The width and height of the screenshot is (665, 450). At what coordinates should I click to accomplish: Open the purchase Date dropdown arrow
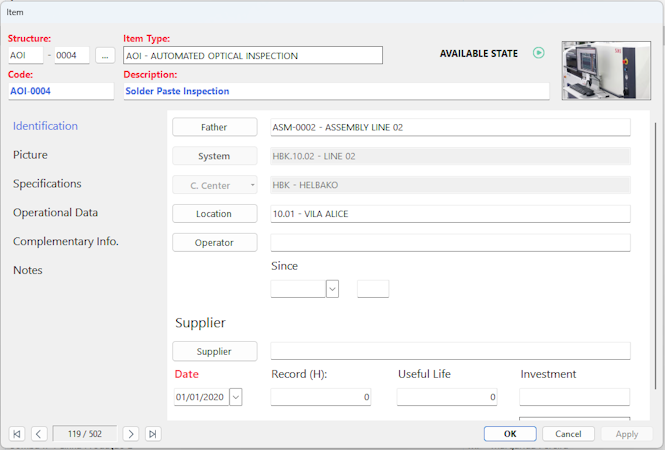pyautogui.click(x=236, y=397)
